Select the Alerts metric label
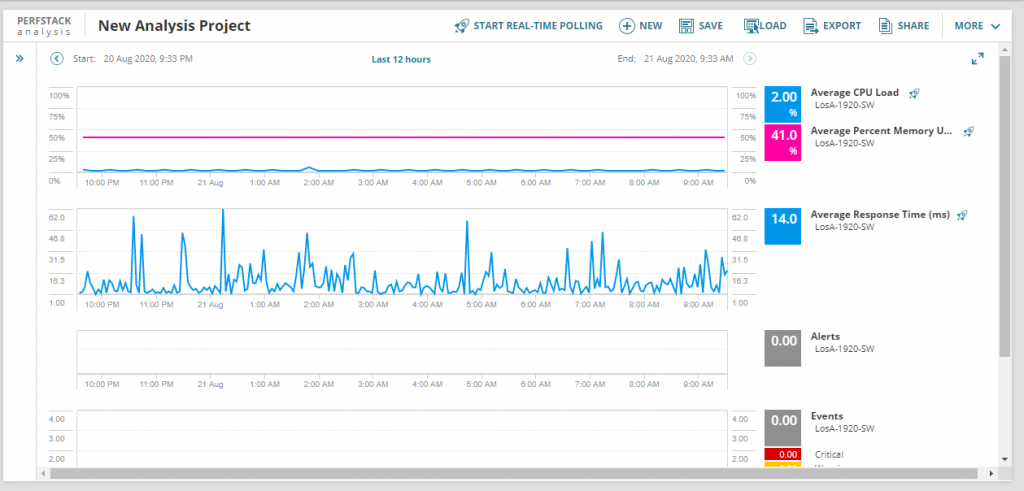 pyautogui.click(x=825, y=336)
